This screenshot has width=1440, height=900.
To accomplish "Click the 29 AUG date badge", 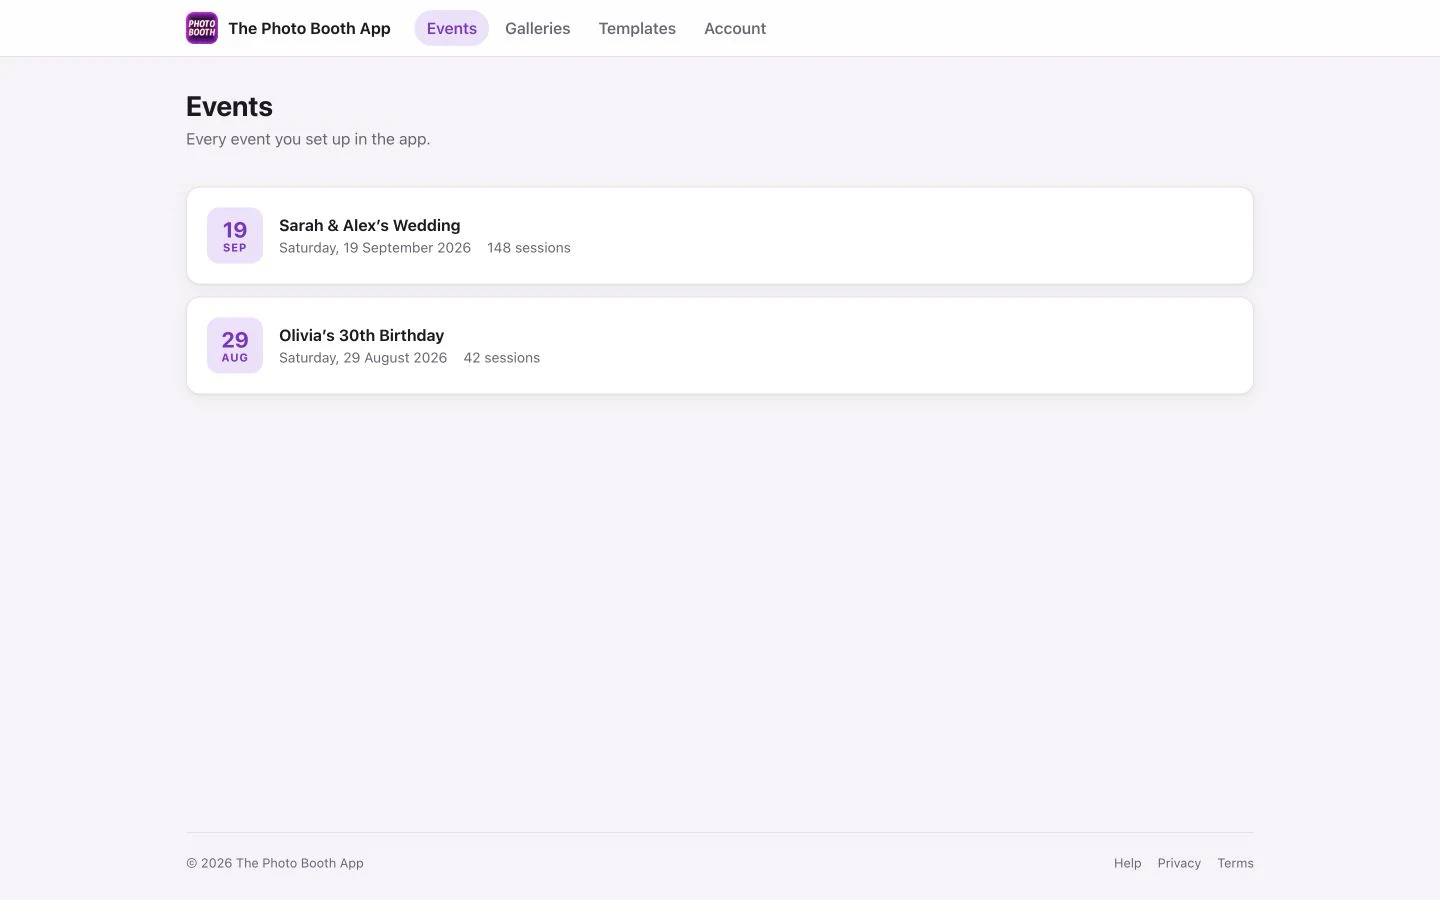I will click(x=235, y=345).
